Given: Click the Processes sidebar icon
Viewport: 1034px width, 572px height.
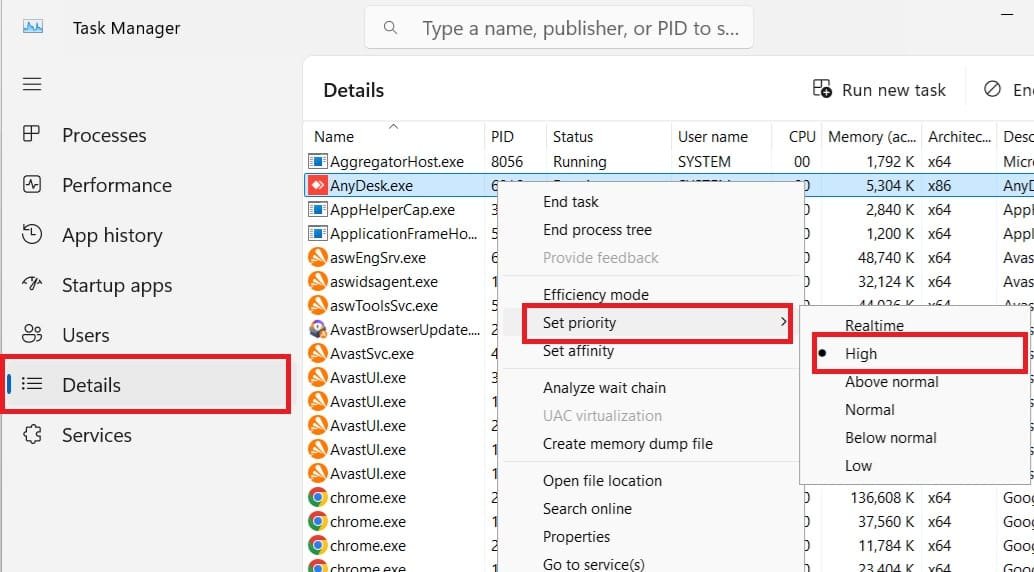Looking at the screenshot, I should (x=32, y=135).
